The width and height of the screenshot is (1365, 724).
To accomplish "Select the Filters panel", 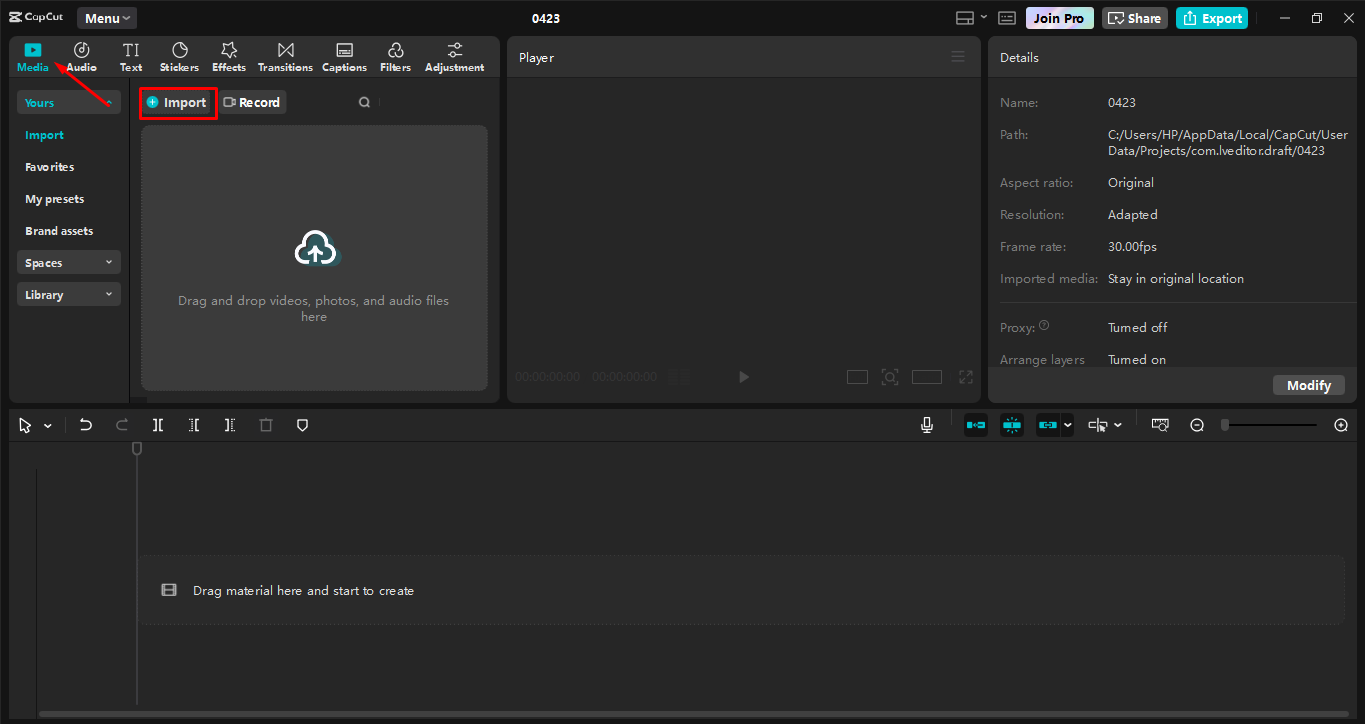I will click(x=394, y=55).
